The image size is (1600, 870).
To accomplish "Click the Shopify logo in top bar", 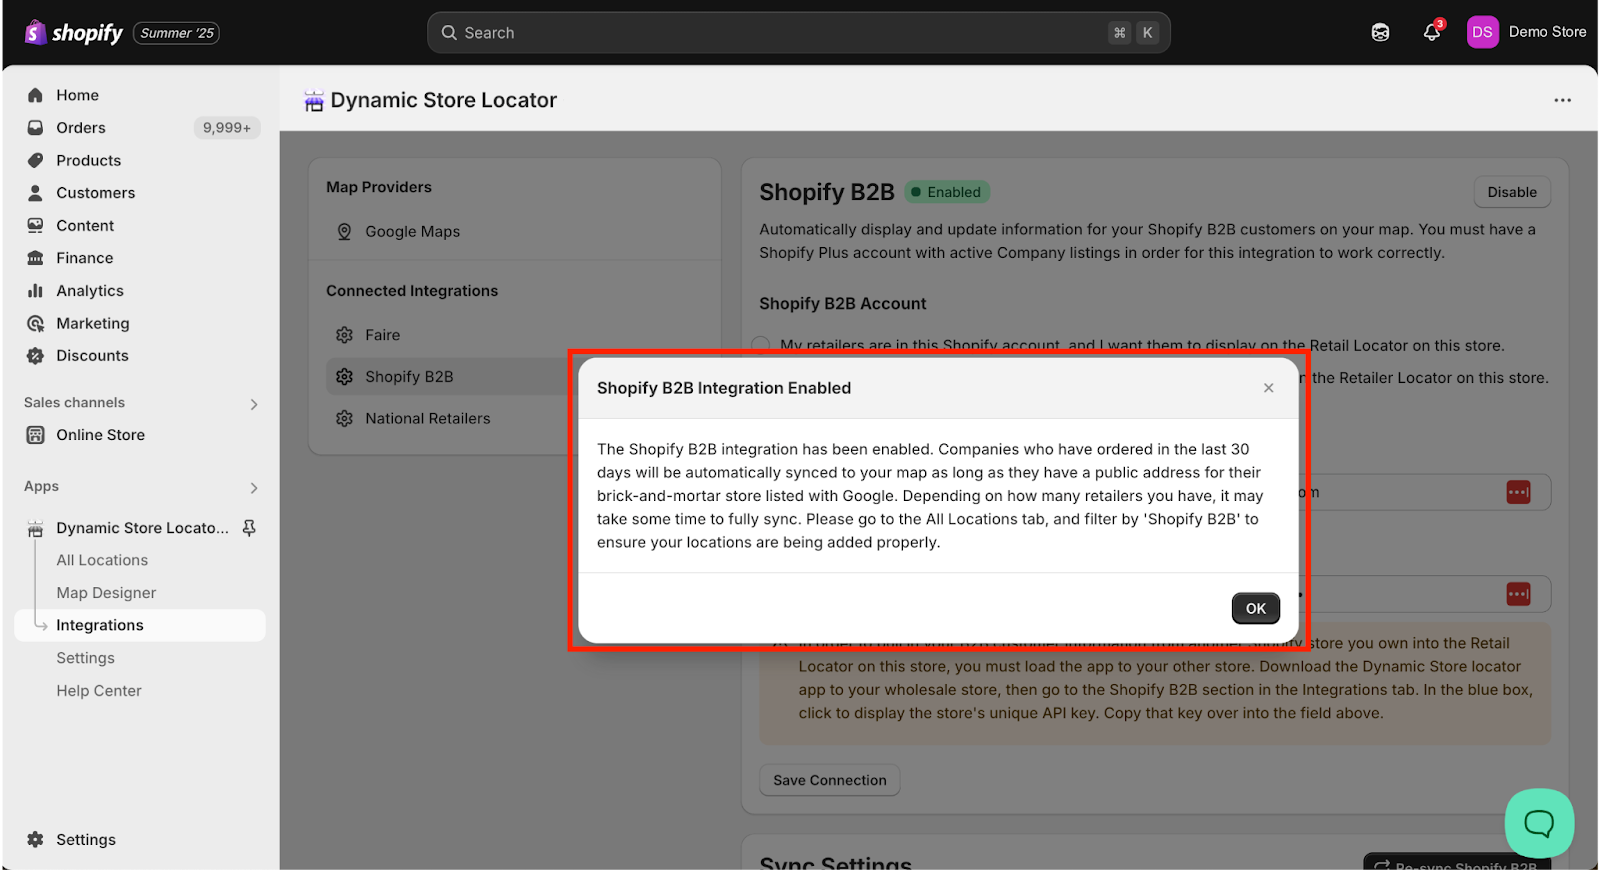I will (x=74, y=33).
